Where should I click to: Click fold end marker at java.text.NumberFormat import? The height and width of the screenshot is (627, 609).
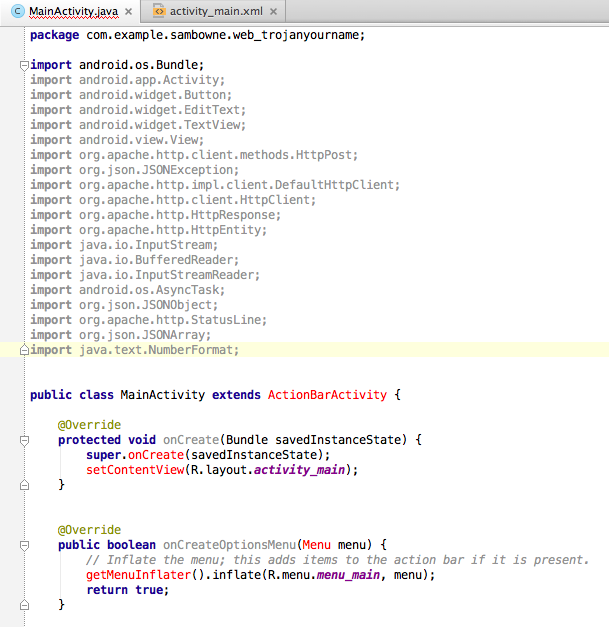point(24,350)
